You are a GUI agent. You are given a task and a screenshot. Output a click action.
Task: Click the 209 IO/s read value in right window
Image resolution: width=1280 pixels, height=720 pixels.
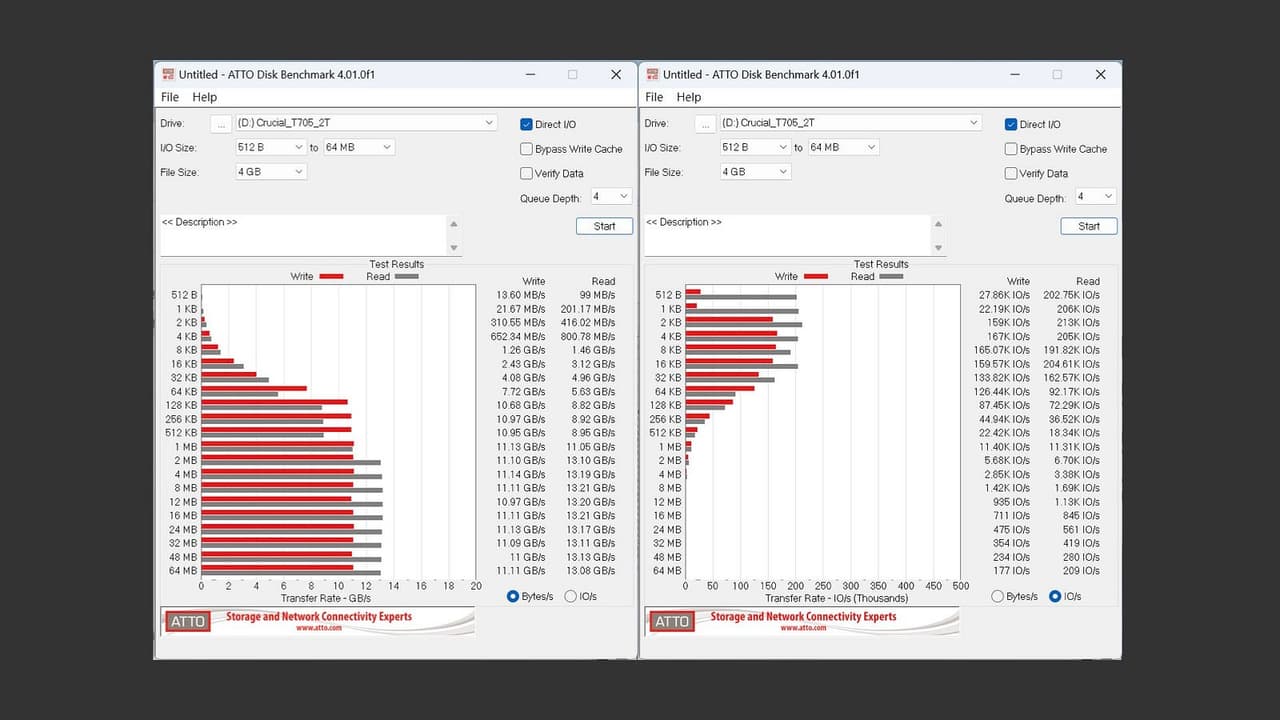click(1081, 571)
